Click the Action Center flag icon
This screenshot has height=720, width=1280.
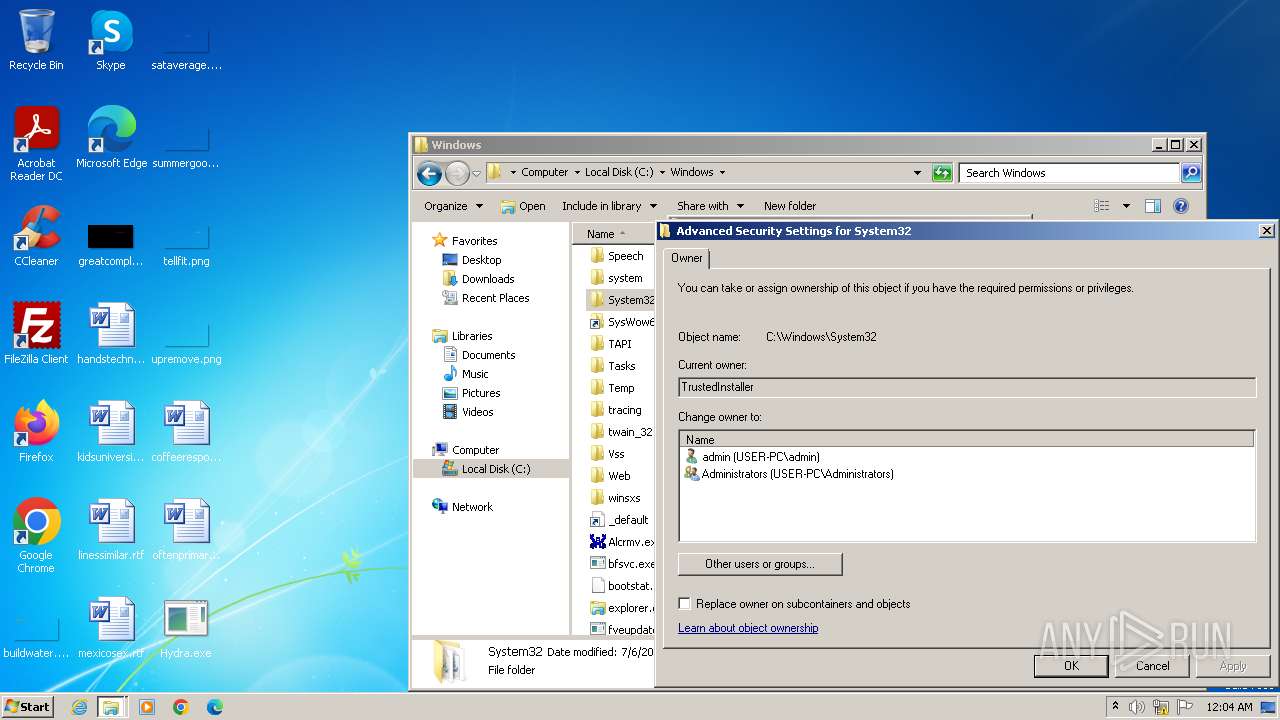1185,707
